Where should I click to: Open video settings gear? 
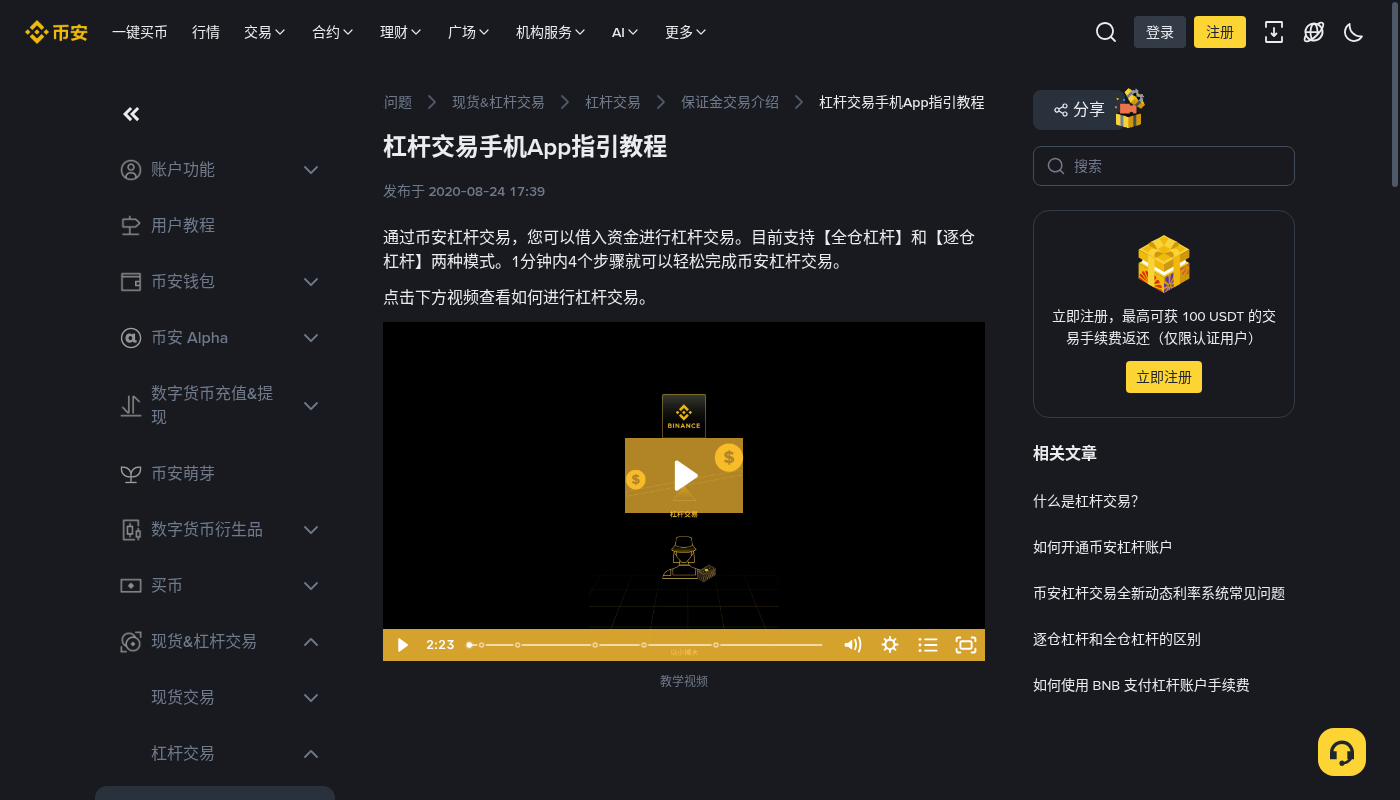point(890,645)
